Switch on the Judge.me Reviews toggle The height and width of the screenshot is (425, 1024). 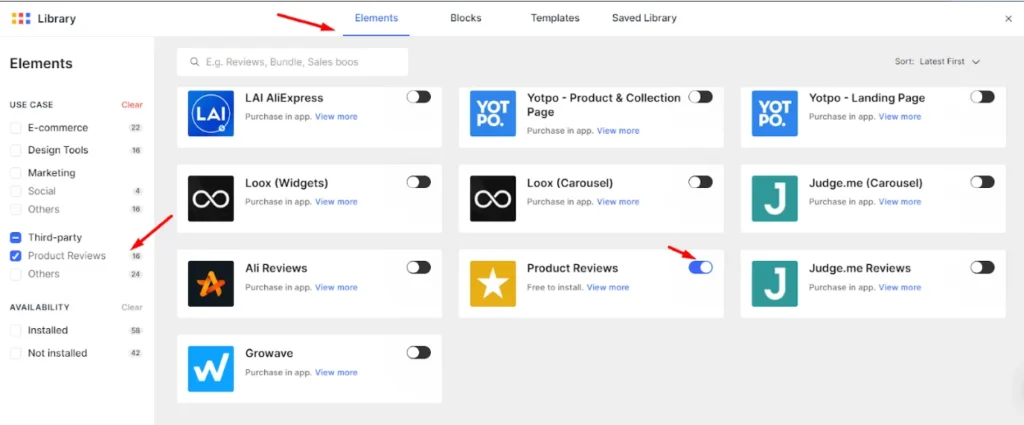[982, 267]
